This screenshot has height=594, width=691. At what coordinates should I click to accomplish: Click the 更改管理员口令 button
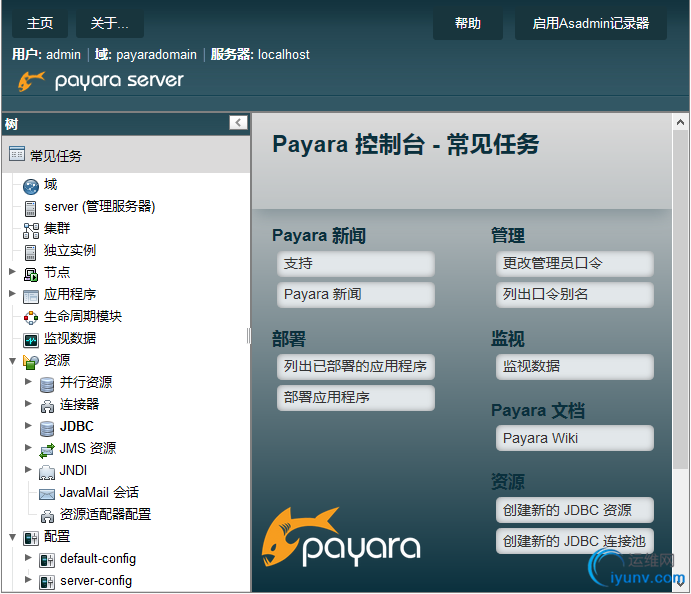click(575, 264)
